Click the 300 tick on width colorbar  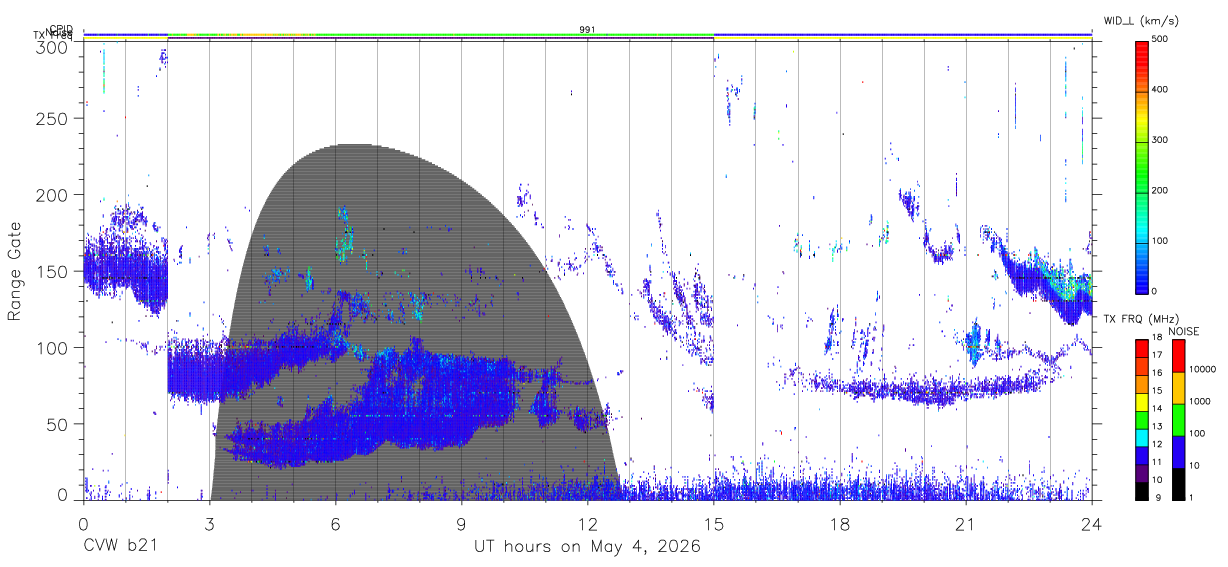(x=1161, y=140)
